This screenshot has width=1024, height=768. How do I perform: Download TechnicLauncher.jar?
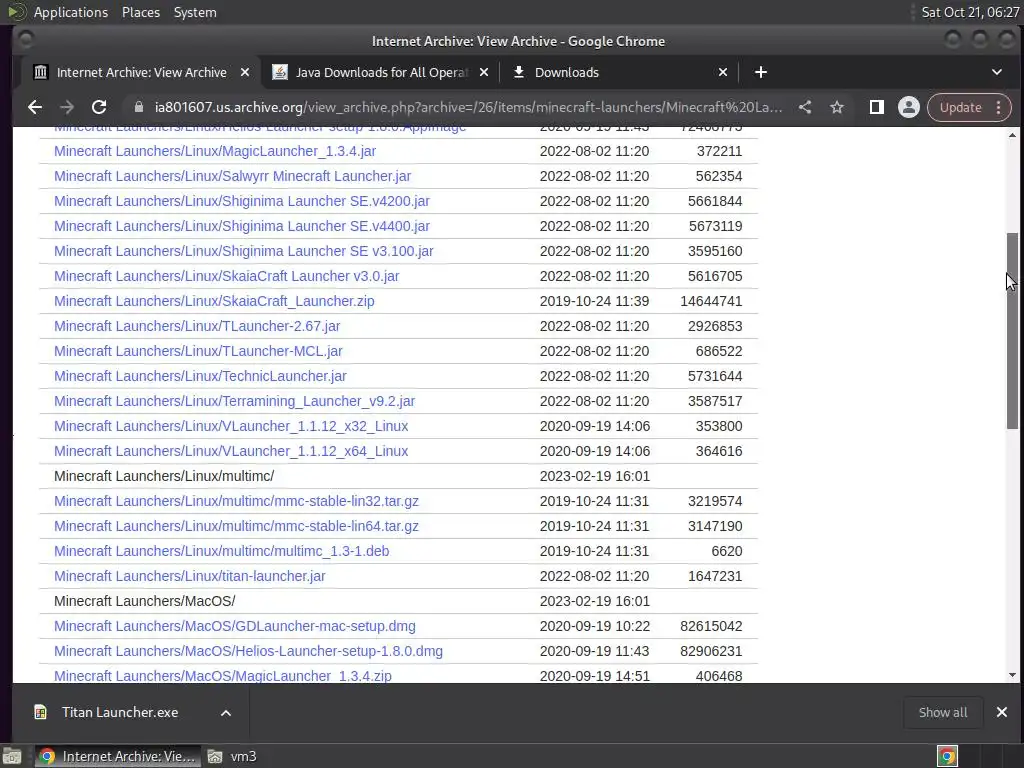coord(200,376)
